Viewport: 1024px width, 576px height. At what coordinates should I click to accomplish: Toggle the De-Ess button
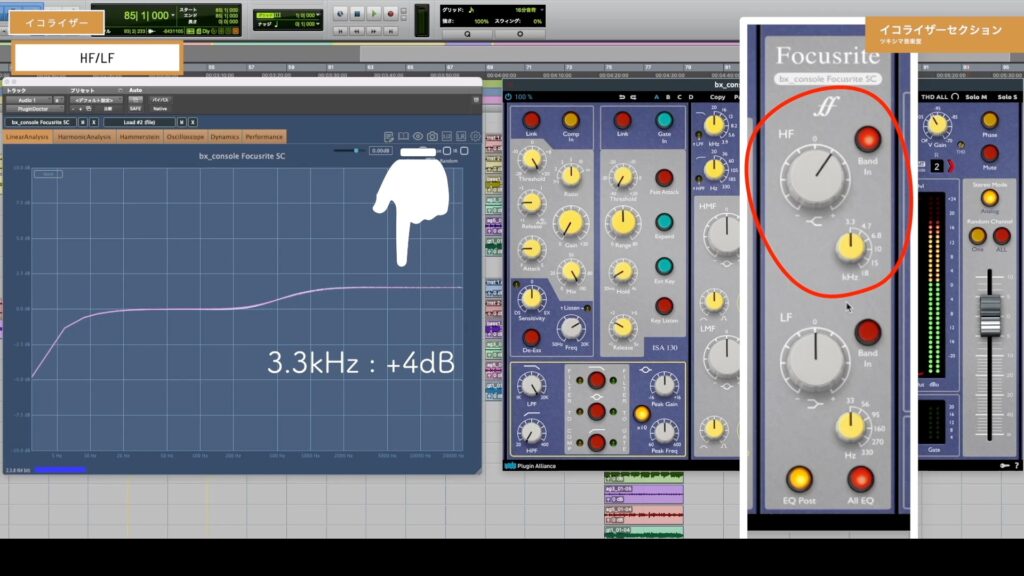pyautogui.click(x=532, y=338)
